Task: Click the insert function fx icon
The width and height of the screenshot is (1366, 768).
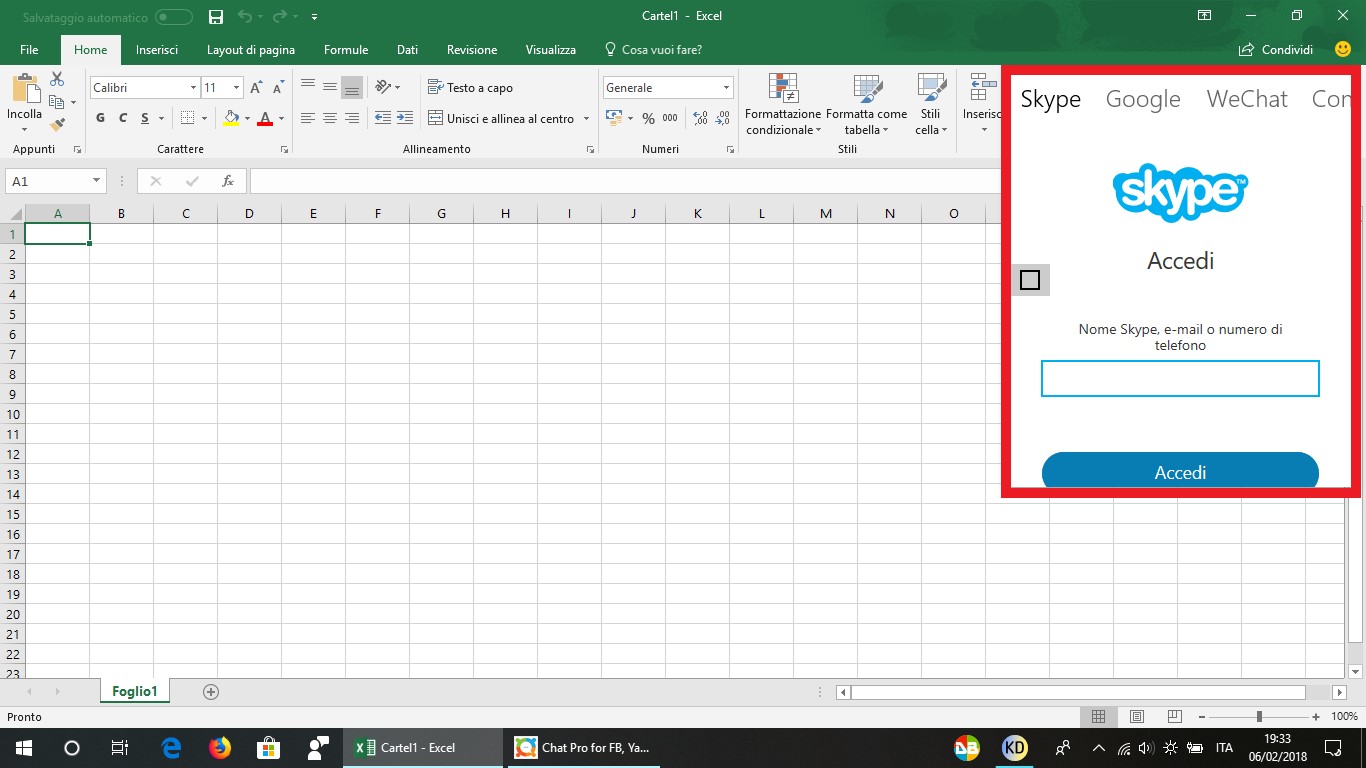Action: pos(228,181)
